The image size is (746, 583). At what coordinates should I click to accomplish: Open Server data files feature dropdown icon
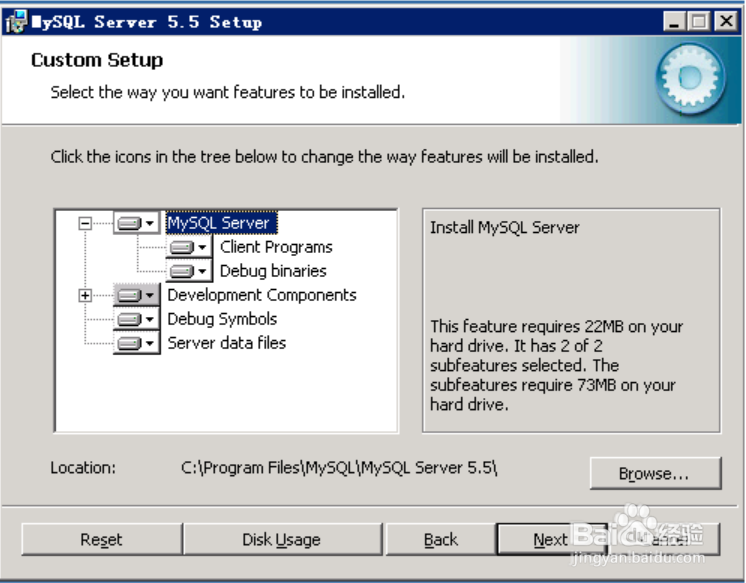[x=137, y=343]
